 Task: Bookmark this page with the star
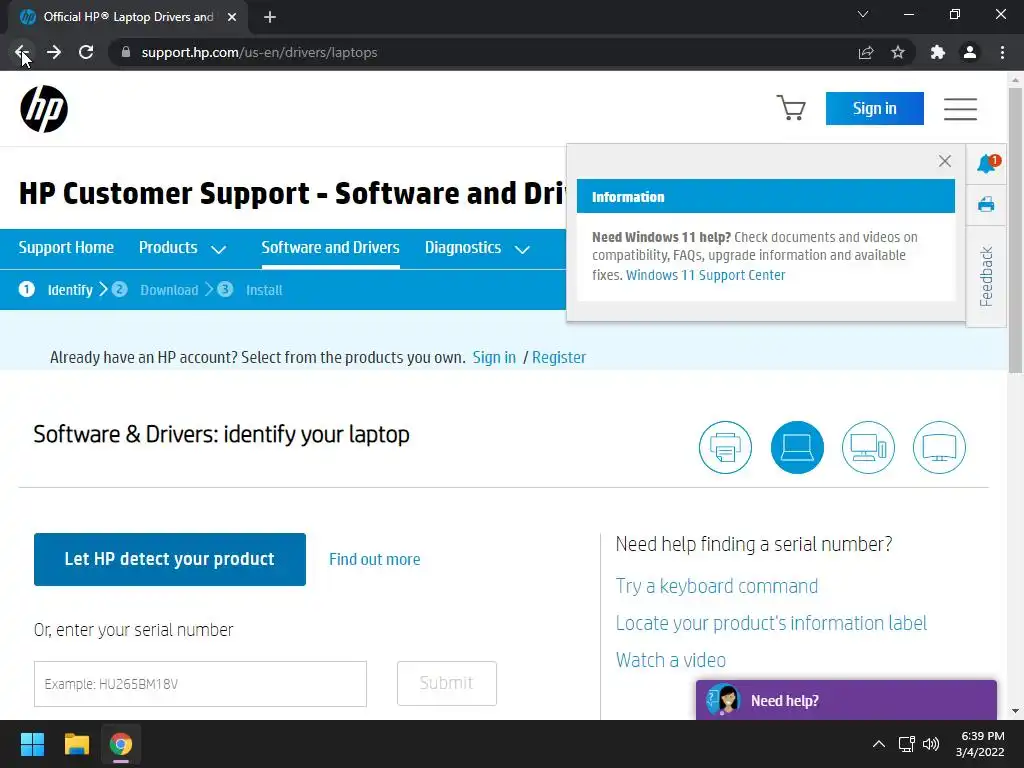898,52
